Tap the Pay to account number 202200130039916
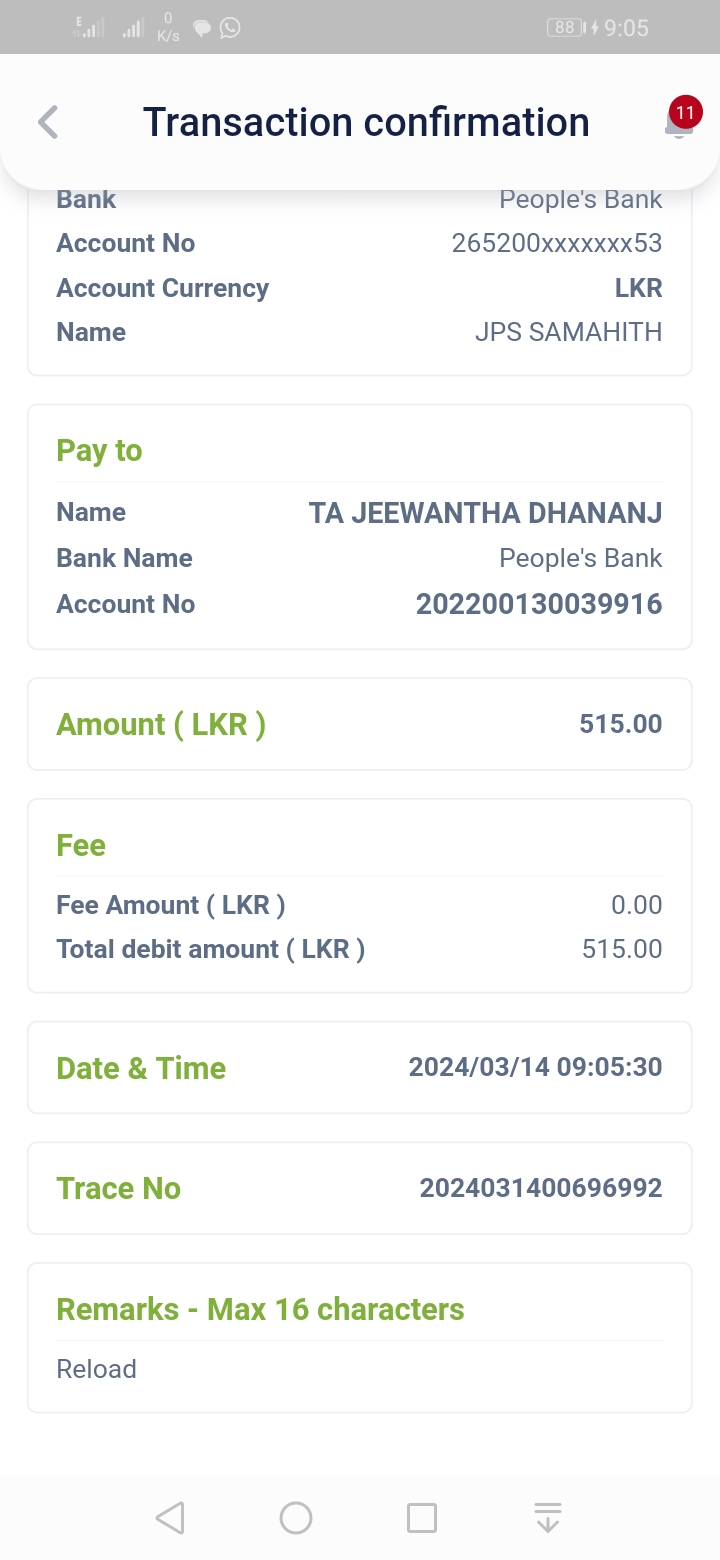The image size is (720, 1560). [x=538, y=604]
